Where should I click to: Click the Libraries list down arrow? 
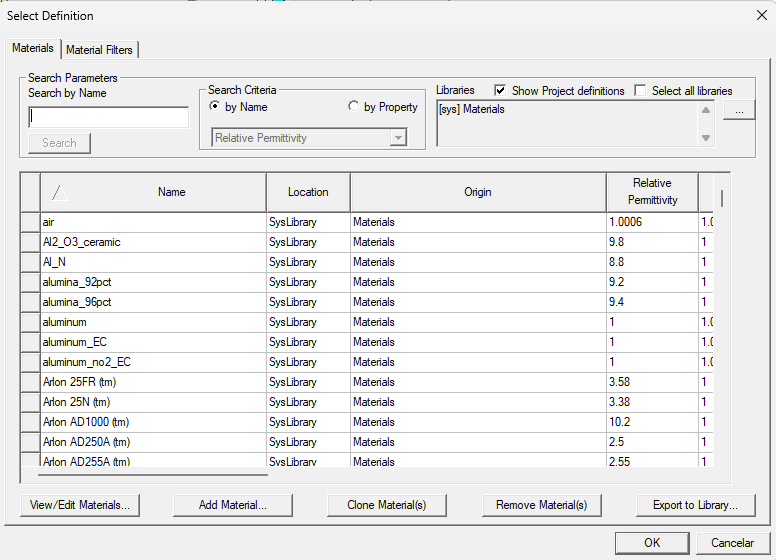[x=706, y=138]
